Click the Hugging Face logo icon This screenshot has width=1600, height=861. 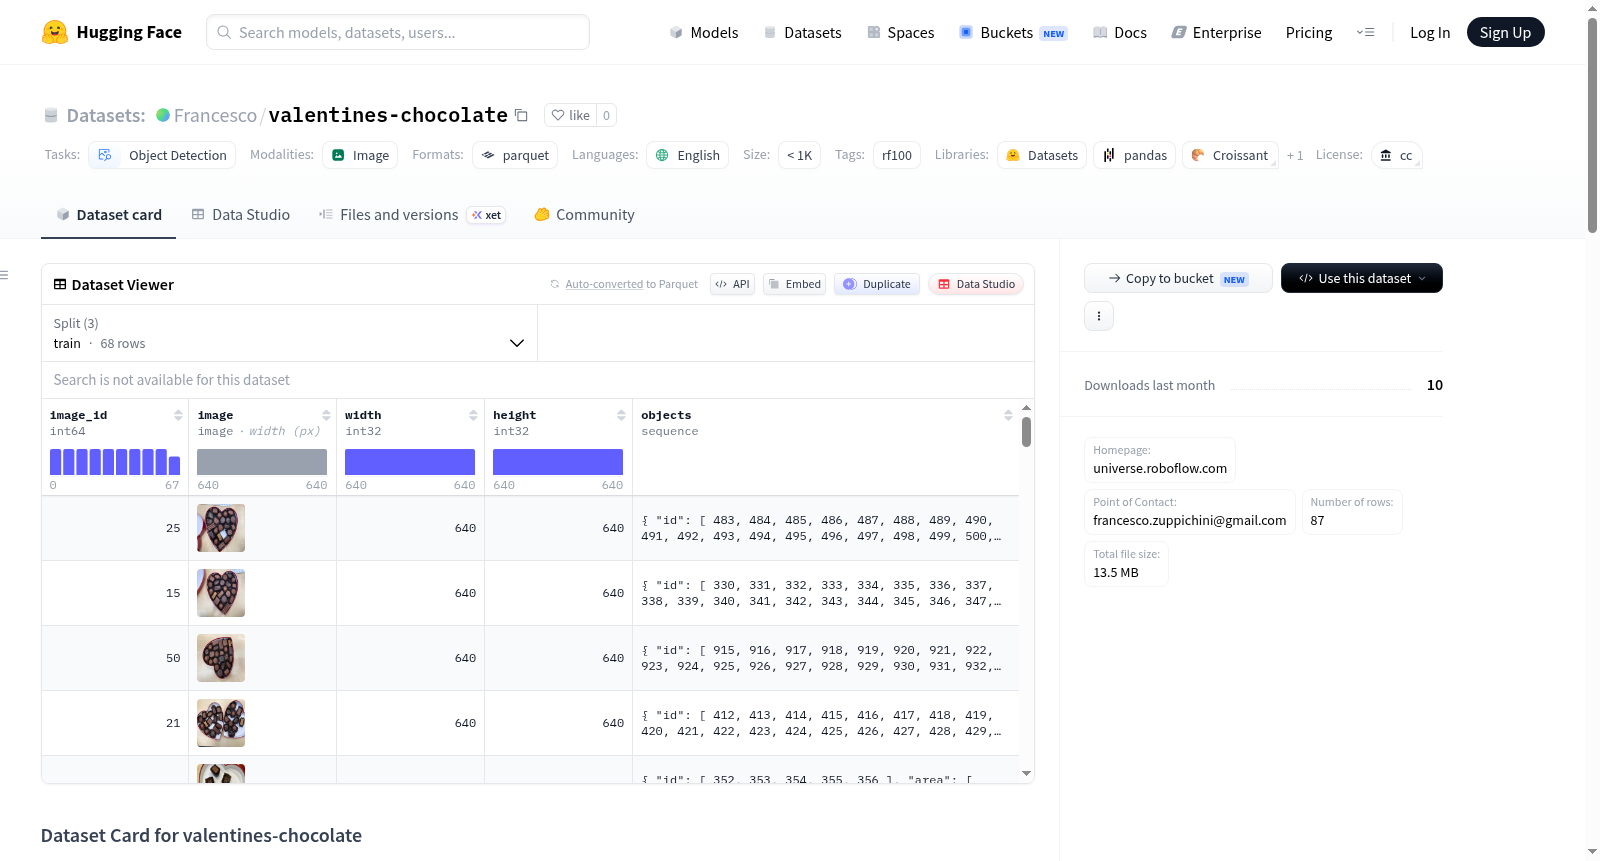click(x=55, y=32)
